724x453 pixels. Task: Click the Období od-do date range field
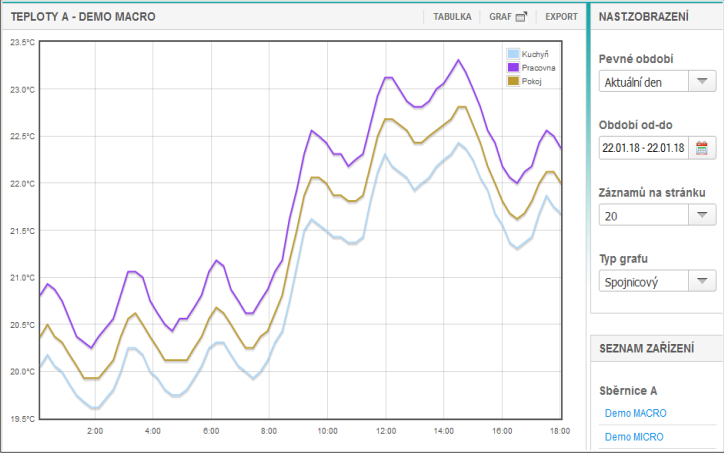coord(644,148)
